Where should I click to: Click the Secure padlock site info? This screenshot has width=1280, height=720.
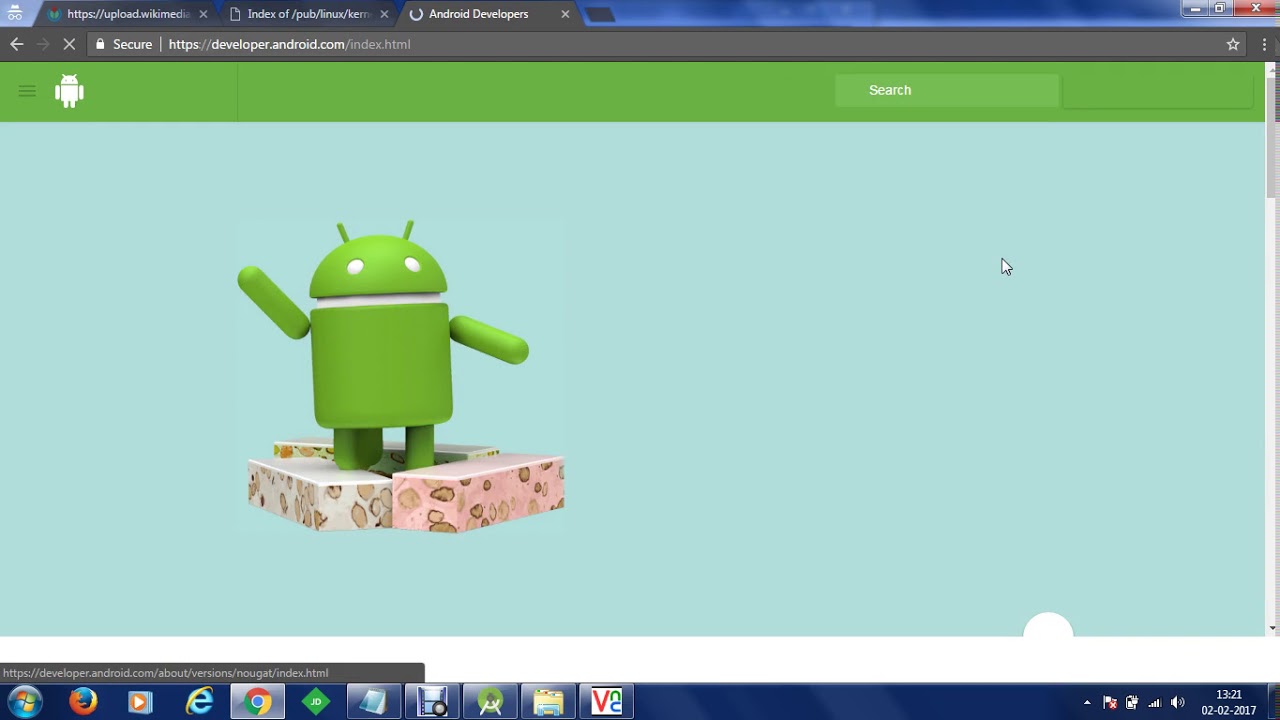click(x=123, y=44)
